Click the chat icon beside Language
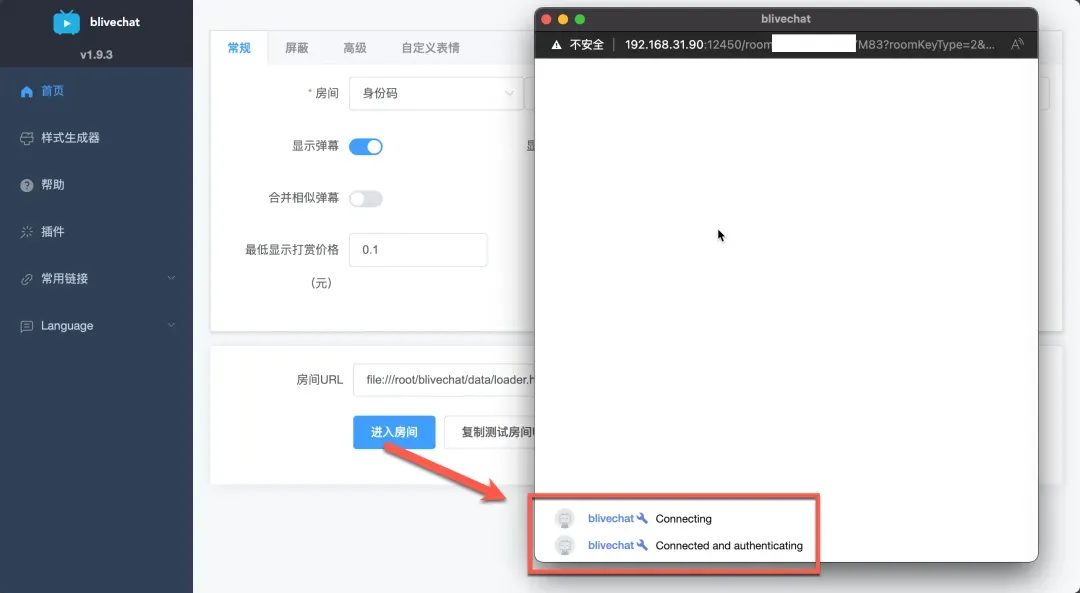Image resolution: width=1080 pixels, height=593 pixels. point(27,326)
